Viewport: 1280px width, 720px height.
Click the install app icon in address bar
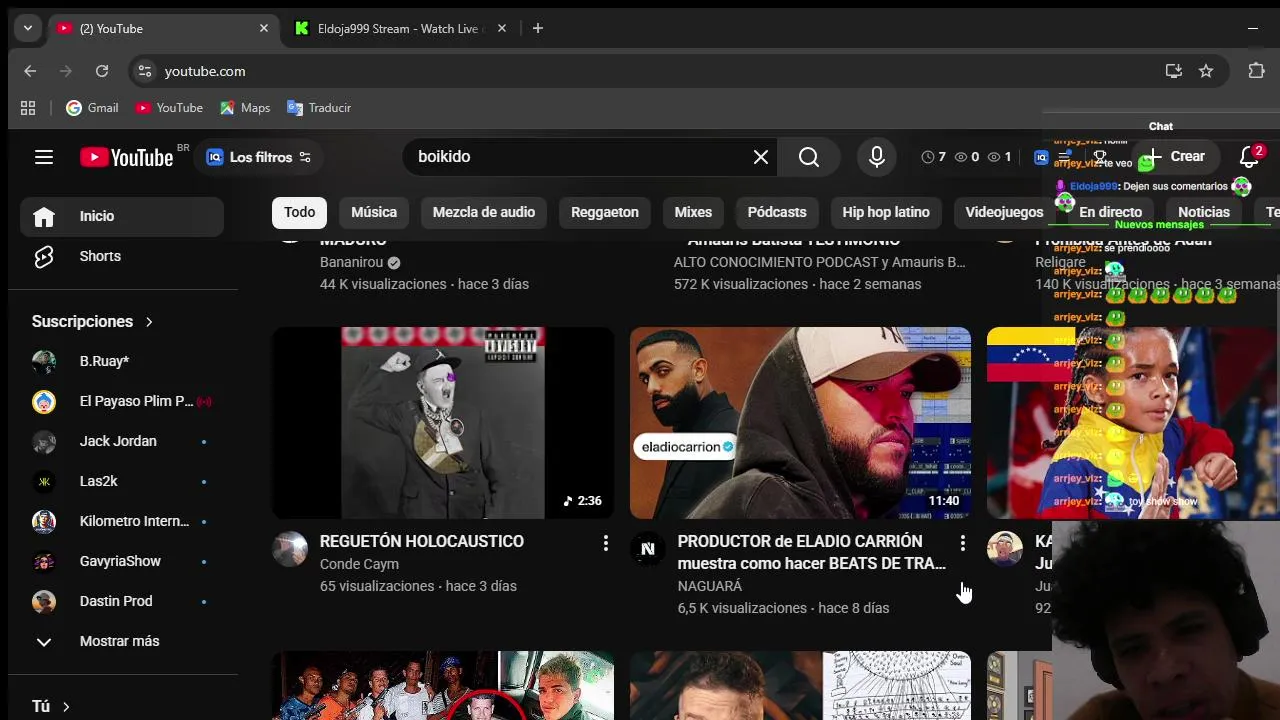click(x=1174, y=71)
